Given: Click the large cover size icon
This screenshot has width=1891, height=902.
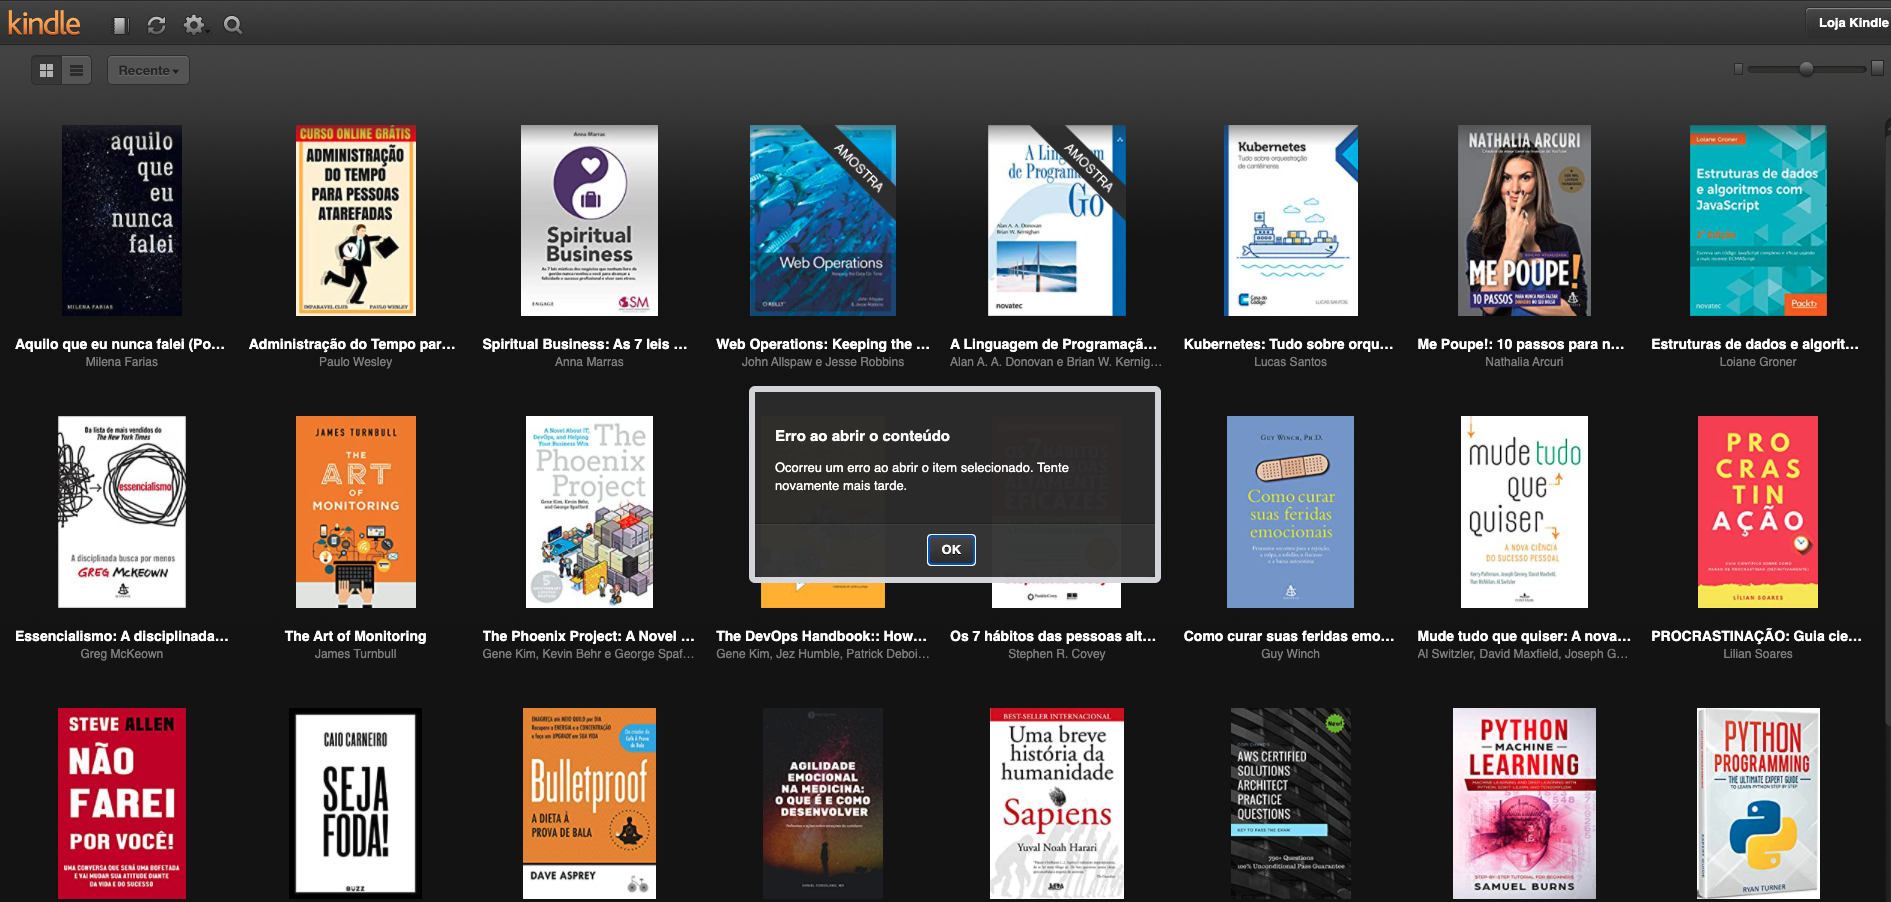Looking at the screenshot, I should (1877, 68).
